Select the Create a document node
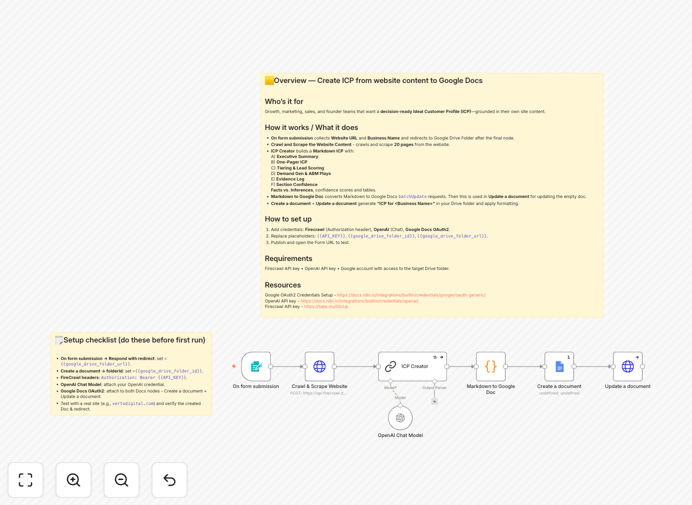 point(559,366)
